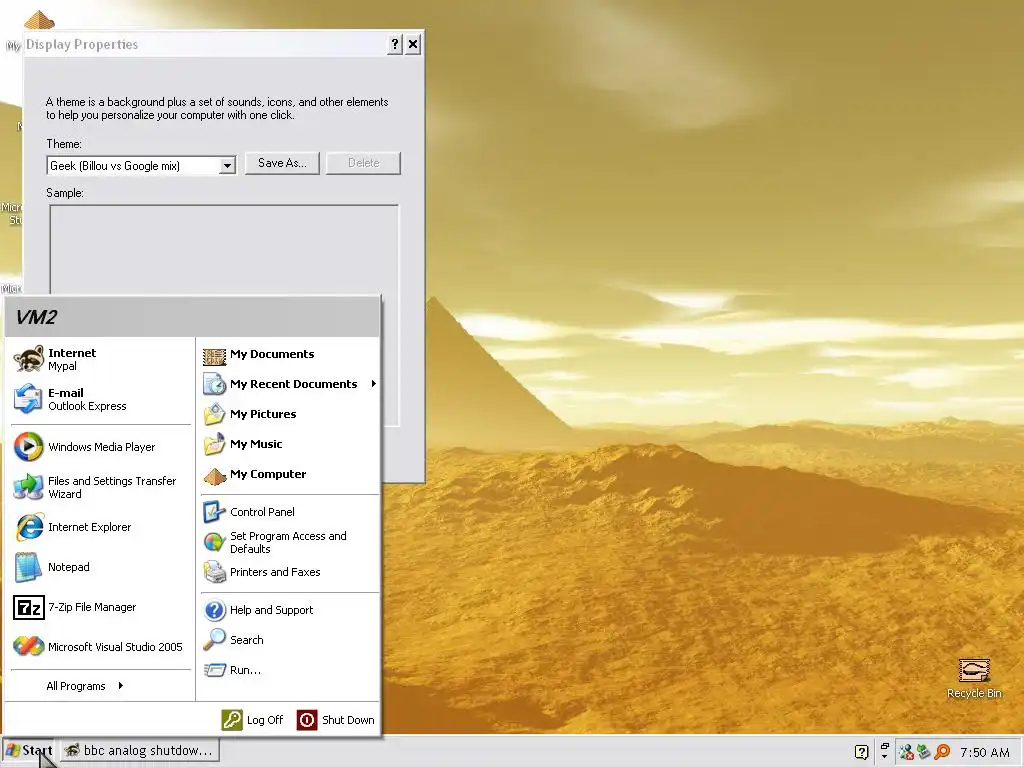Image resolution: width=1024 pixels, height=768 pixels.
Task: Click the green hardware tray icon
Action: (923, 752)
